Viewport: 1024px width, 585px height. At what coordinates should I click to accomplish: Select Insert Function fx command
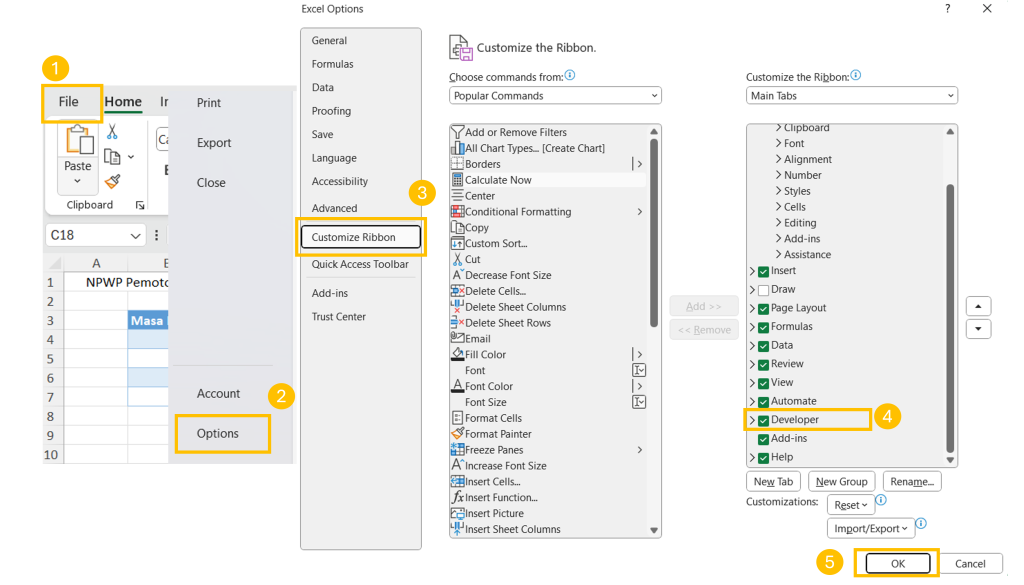pyautogui.click(x=458, y=498)
